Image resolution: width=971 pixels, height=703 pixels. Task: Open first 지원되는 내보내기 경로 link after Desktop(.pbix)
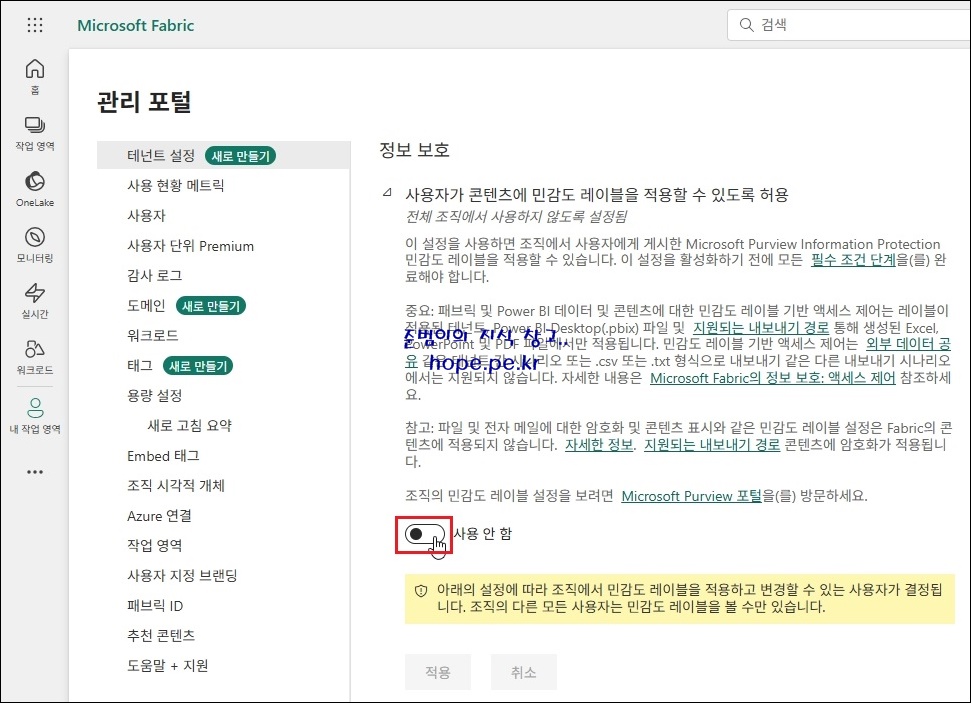click(x=760, y=328)
